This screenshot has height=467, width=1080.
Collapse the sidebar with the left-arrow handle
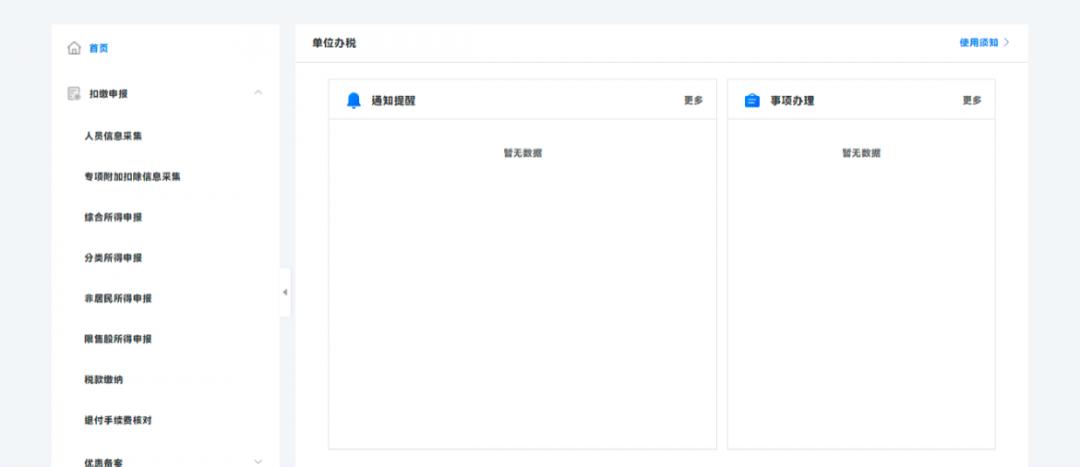(x=285, y=292)
